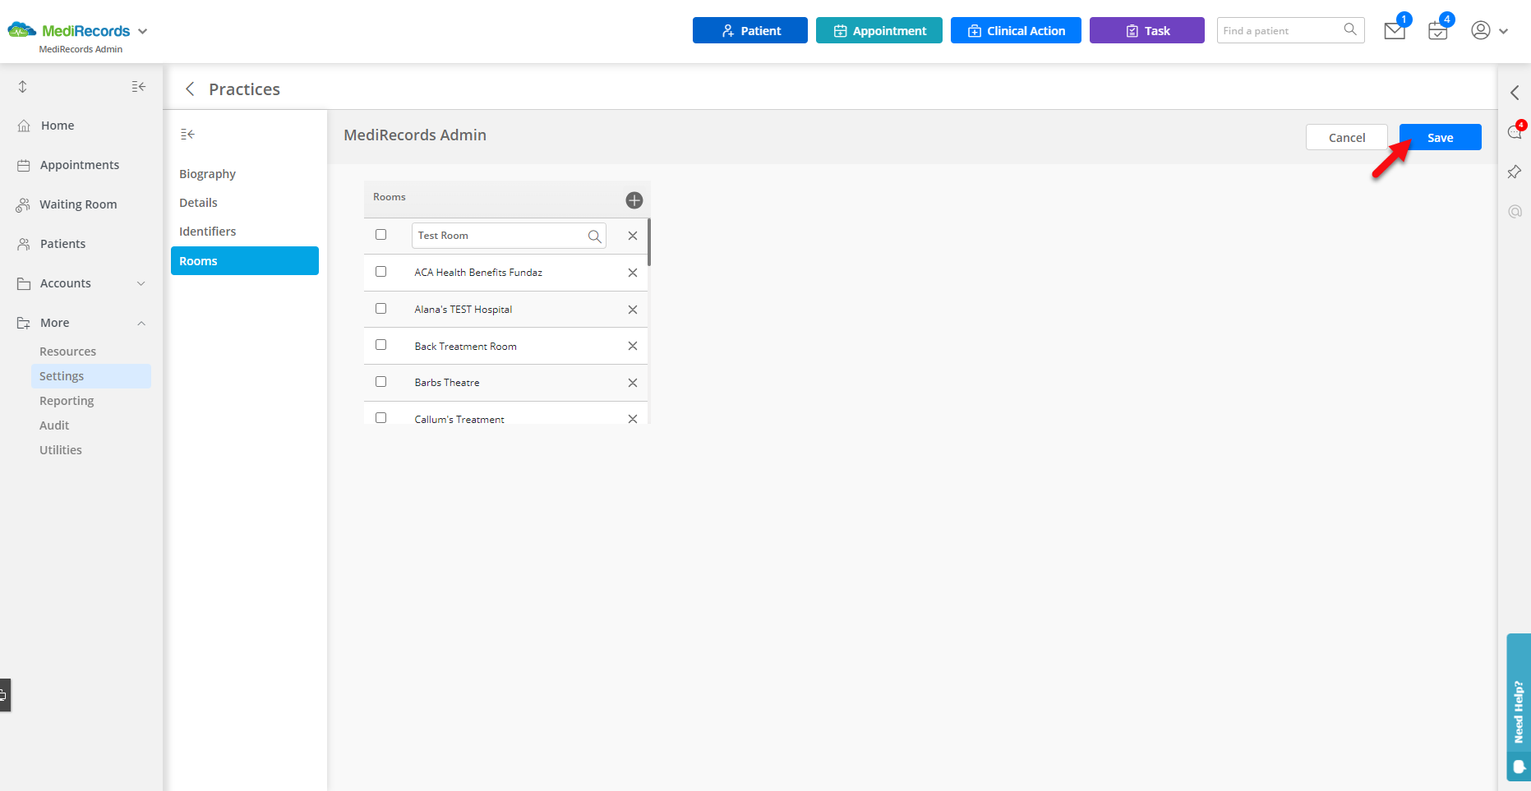Select the Rooms tab
This screenshot has height=791, width=1531.
pos(245,261)
